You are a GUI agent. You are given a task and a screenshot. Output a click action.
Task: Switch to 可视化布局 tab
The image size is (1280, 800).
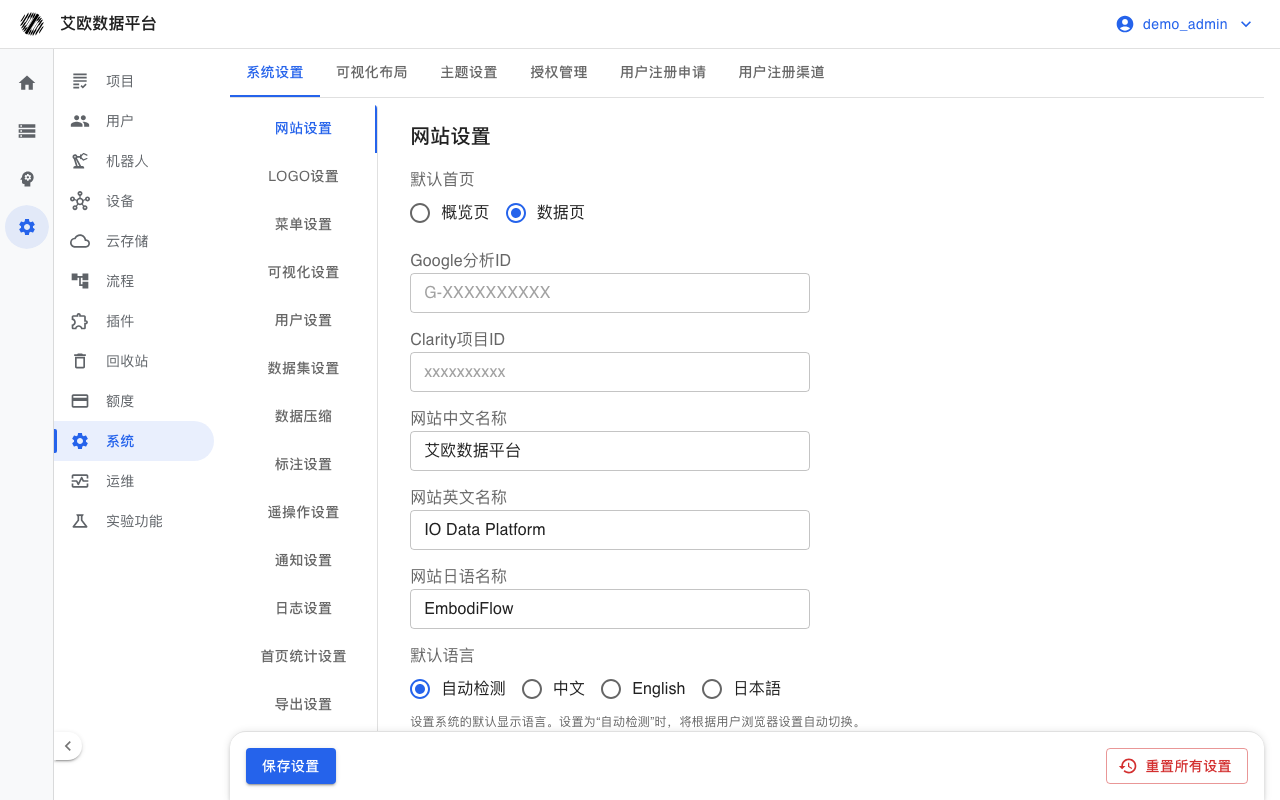click(372, 72)
